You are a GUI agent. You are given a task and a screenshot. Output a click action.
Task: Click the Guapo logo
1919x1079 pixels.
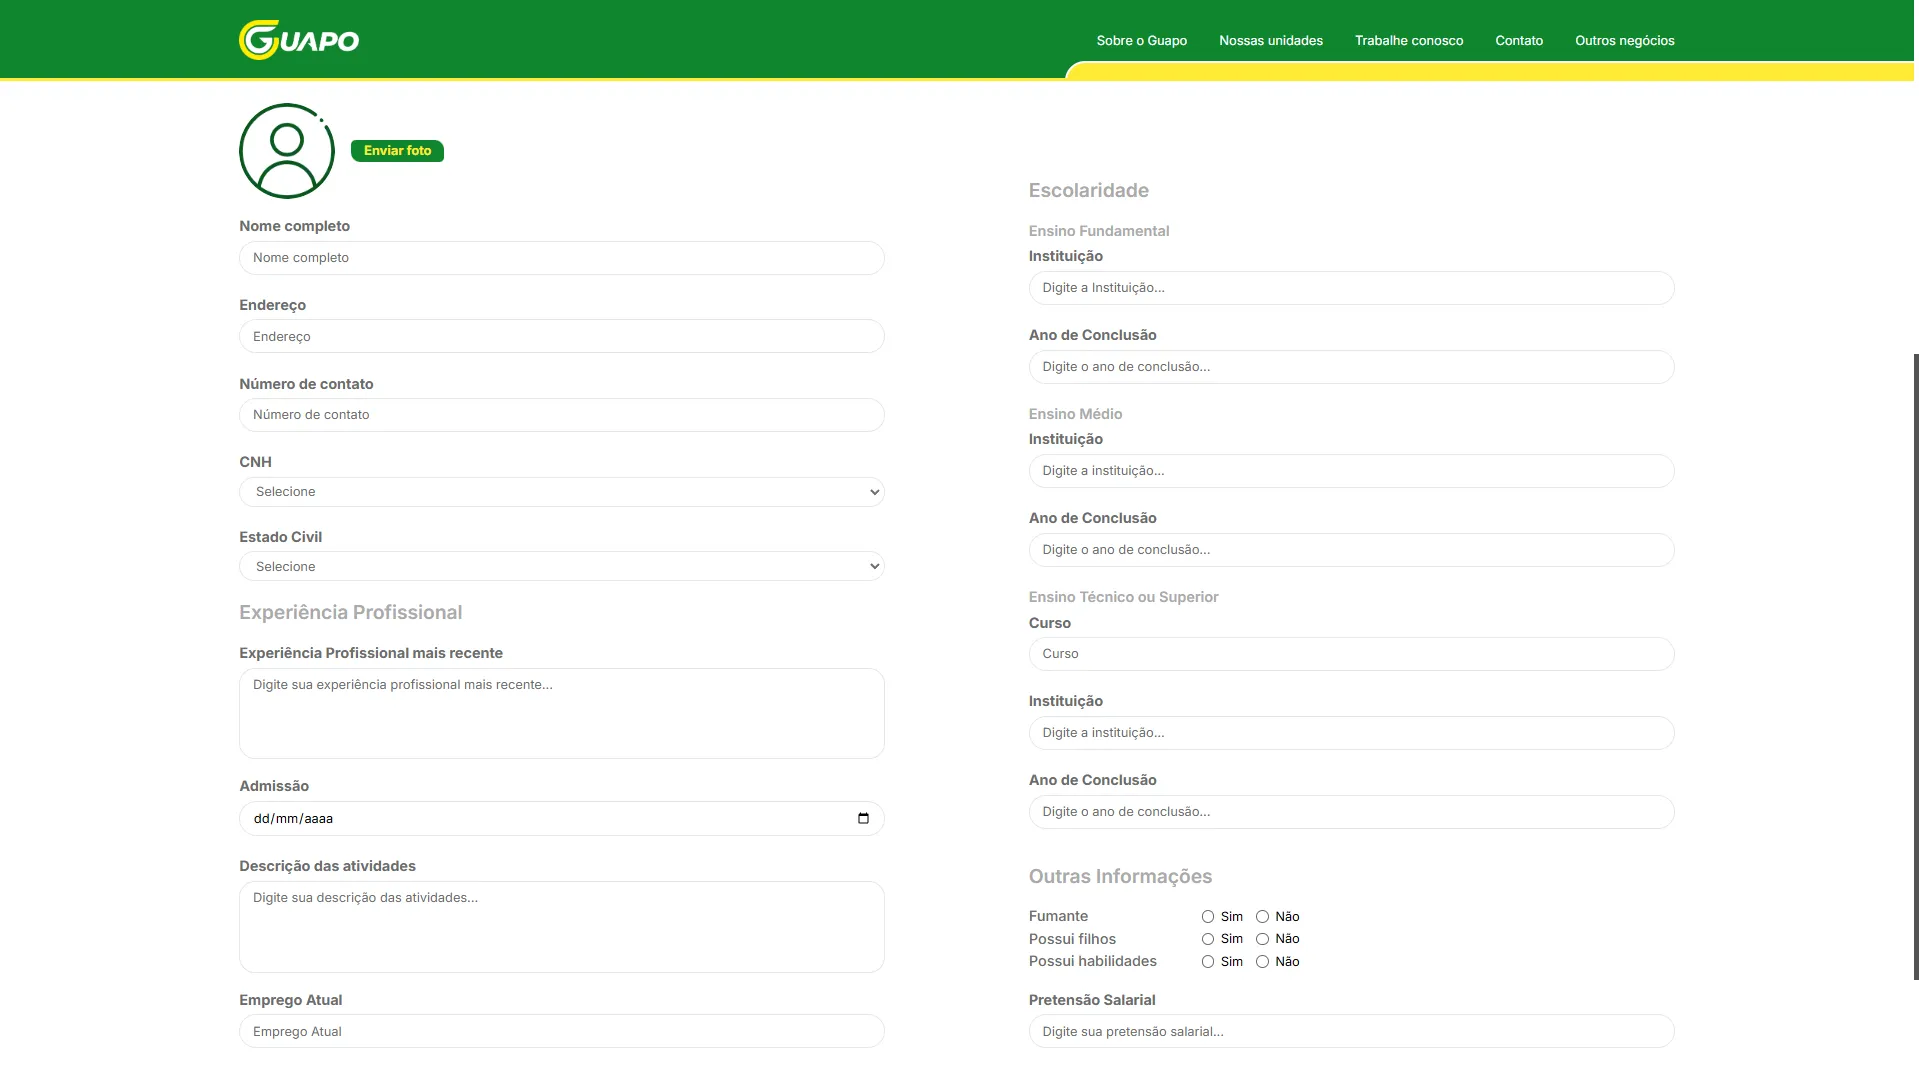click(x=299, y=40)
